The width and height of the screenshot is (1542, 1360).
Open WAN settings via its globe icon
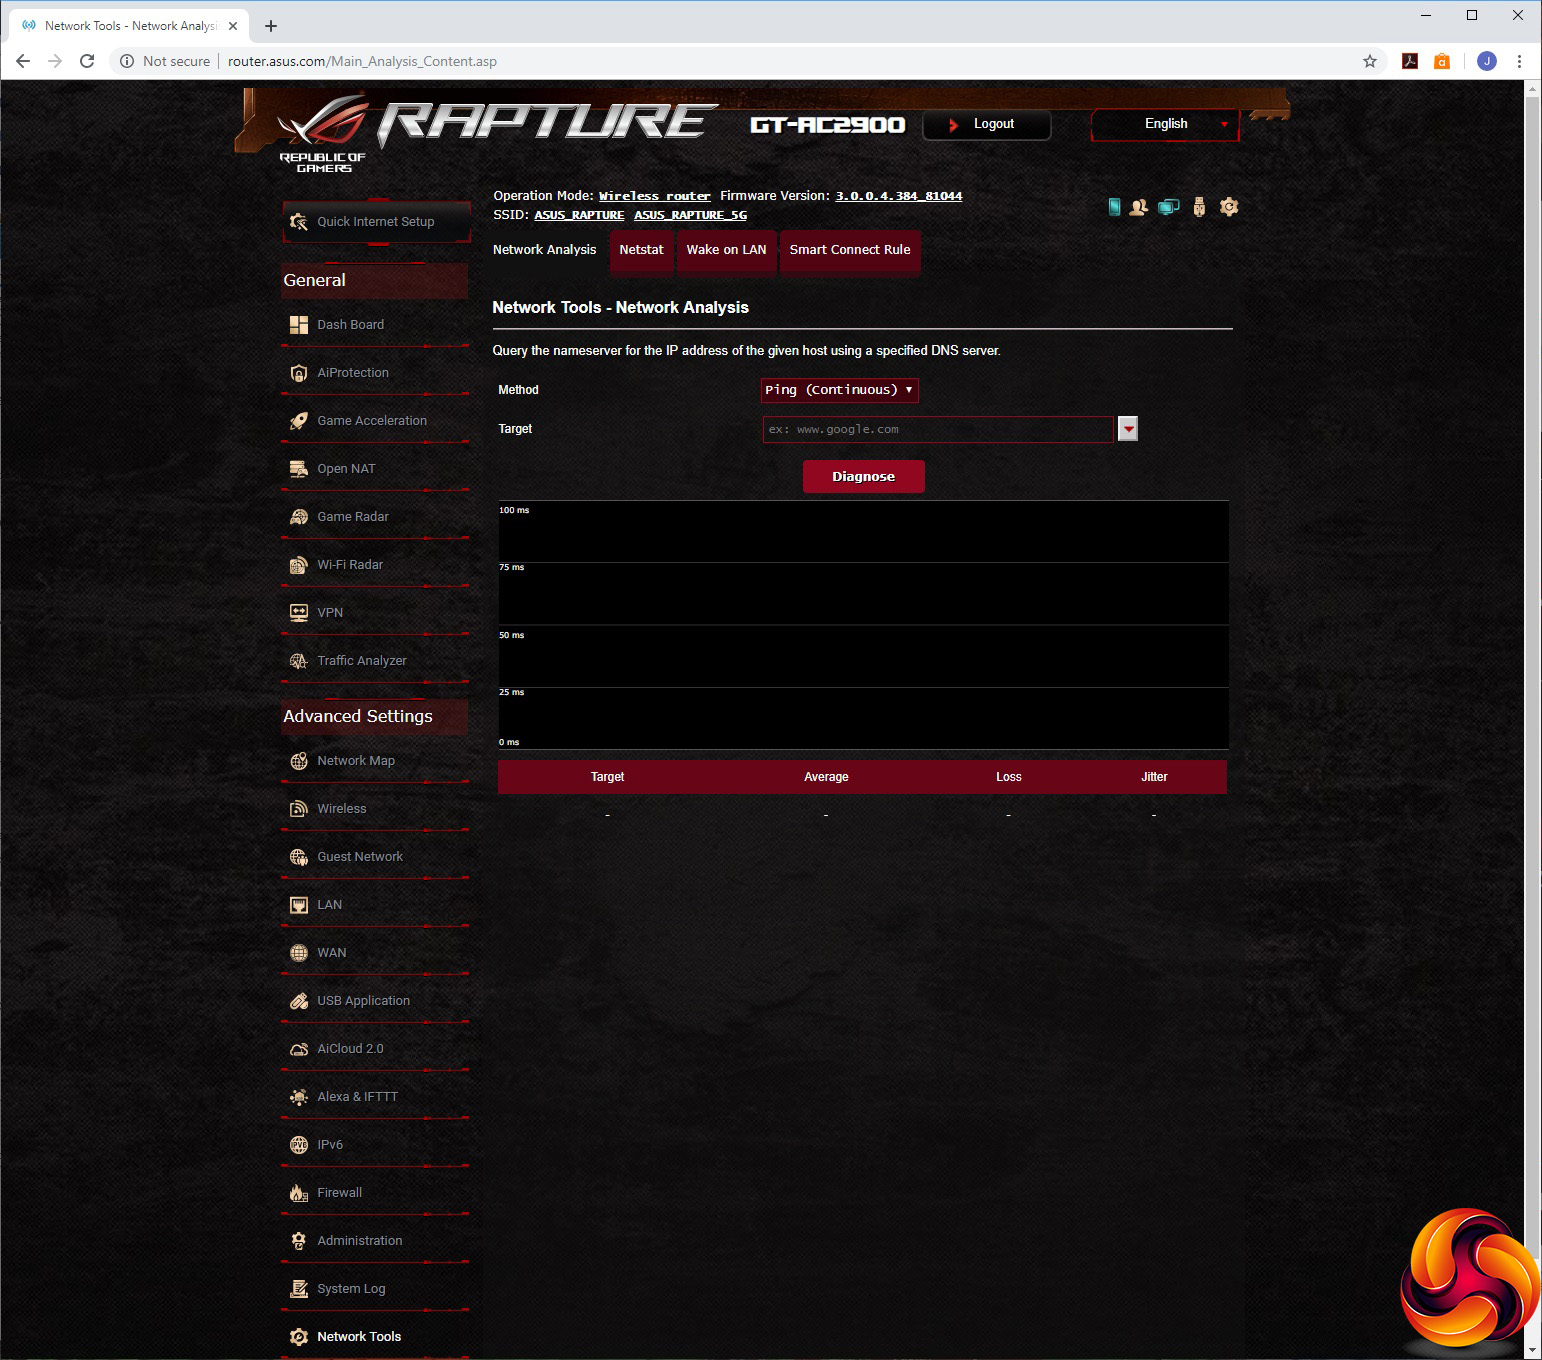[x=298, y=952]
